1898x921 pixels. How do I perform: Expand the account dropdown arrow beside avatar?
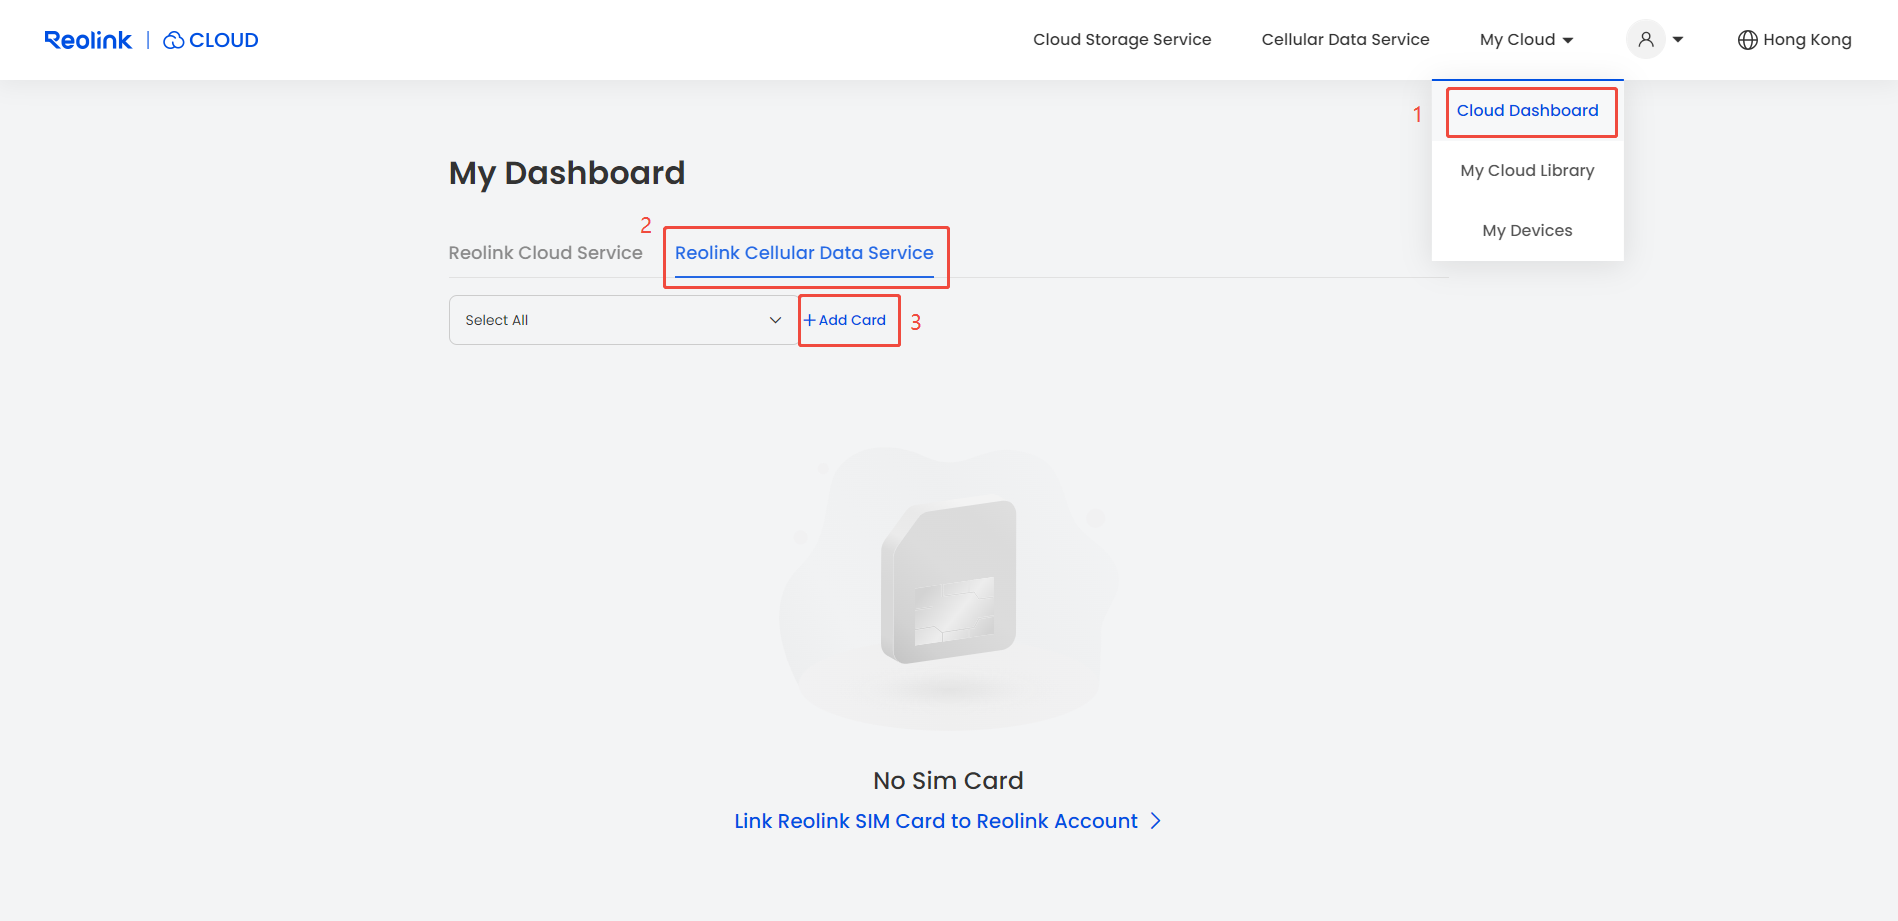click(x=1678, y=40)
